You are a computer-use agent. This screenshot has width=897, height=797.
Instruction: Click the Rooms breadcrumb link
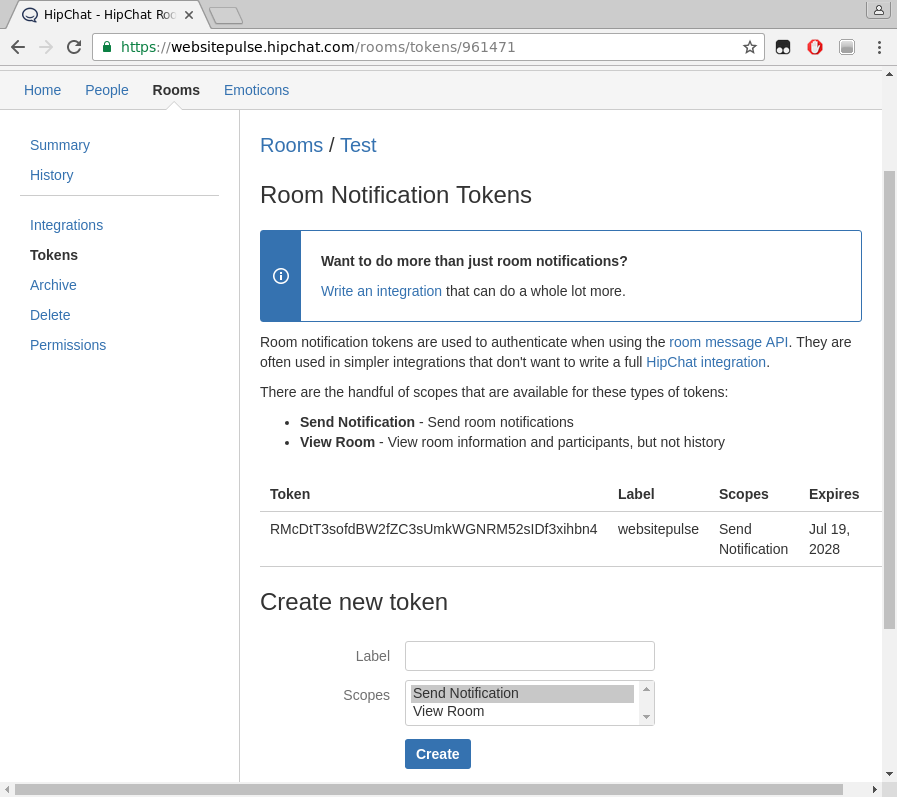(291, 145)
